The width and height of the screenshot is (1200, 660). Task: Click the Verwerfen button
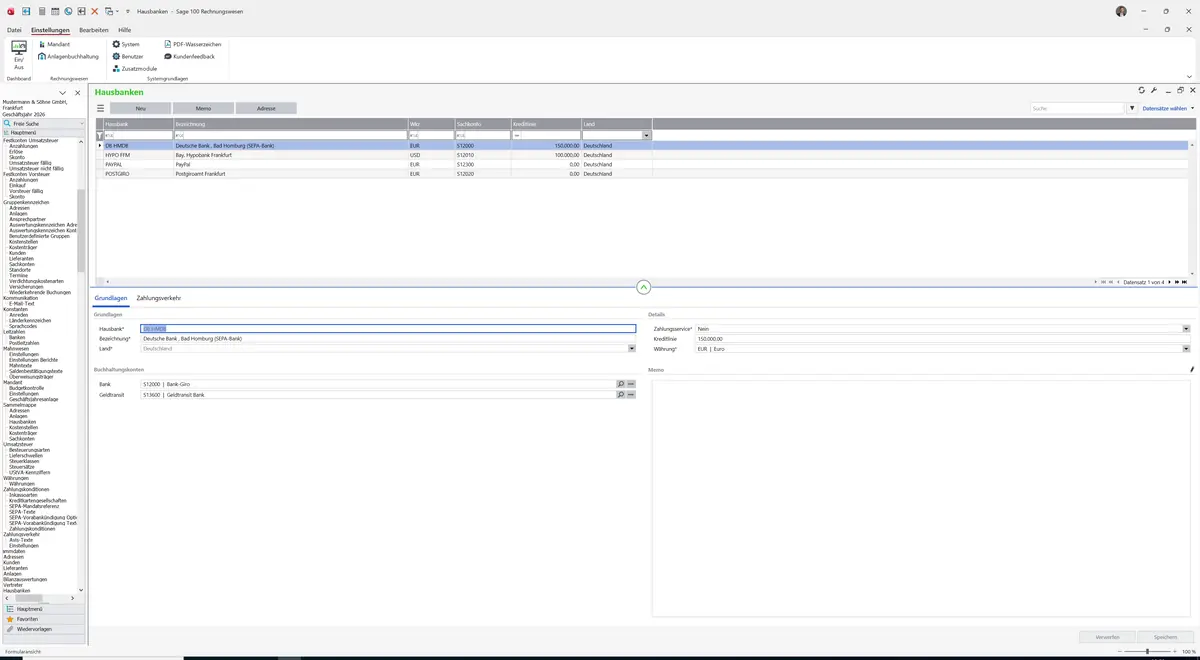(x=1107, y=637)
